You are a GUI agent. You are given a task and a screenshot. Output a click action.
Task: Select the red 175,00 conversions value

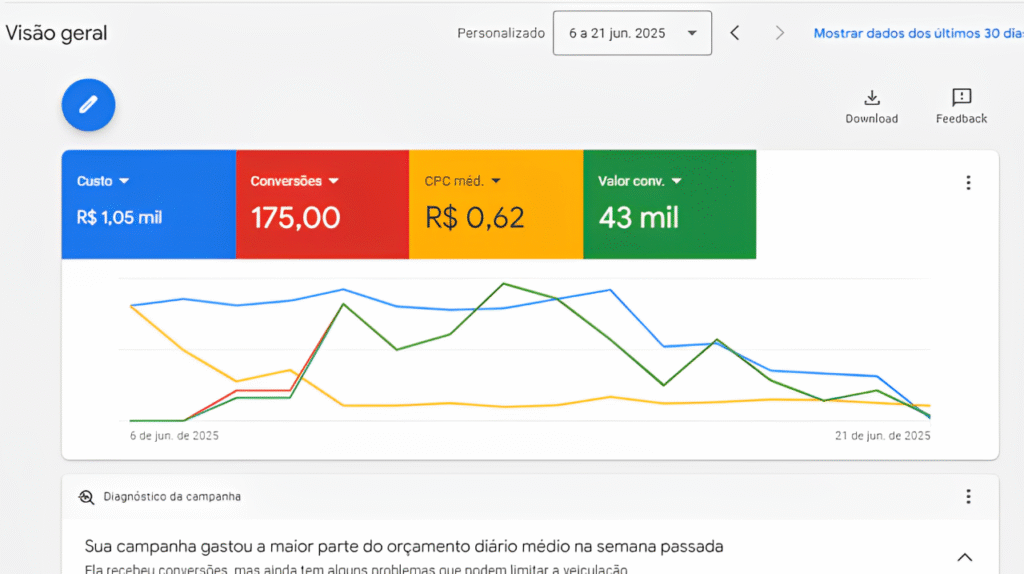[295, 217]
